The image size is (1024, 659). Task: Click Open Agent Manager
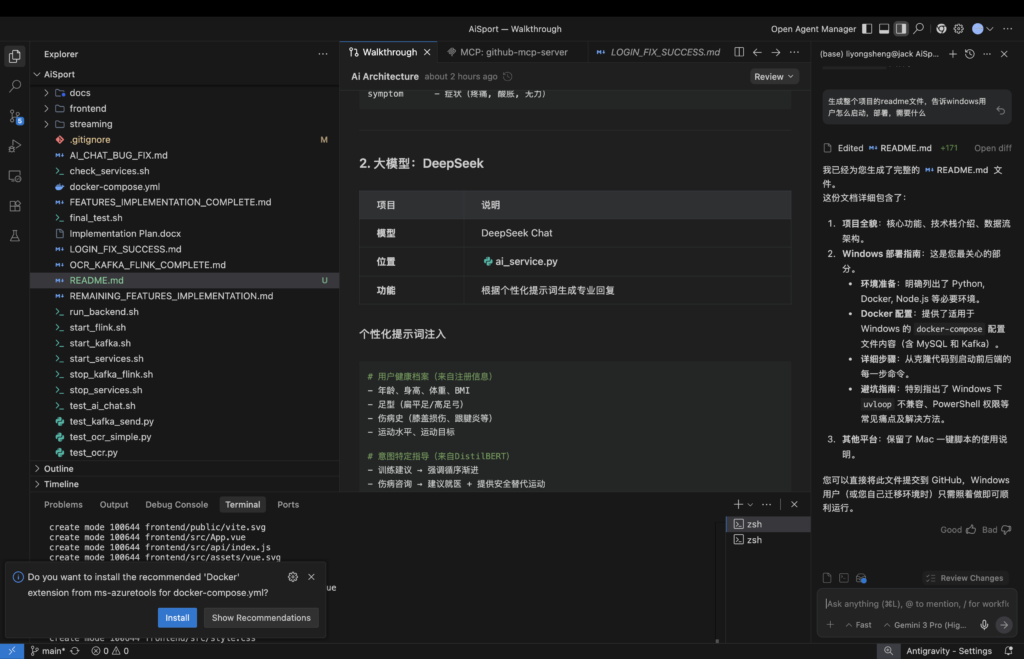coord(813,29)
